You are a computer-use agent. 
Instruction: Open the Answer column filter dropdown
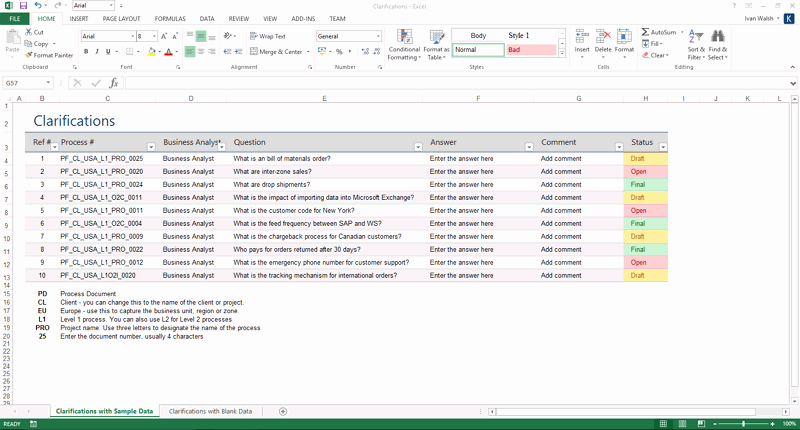pos(529,147)
